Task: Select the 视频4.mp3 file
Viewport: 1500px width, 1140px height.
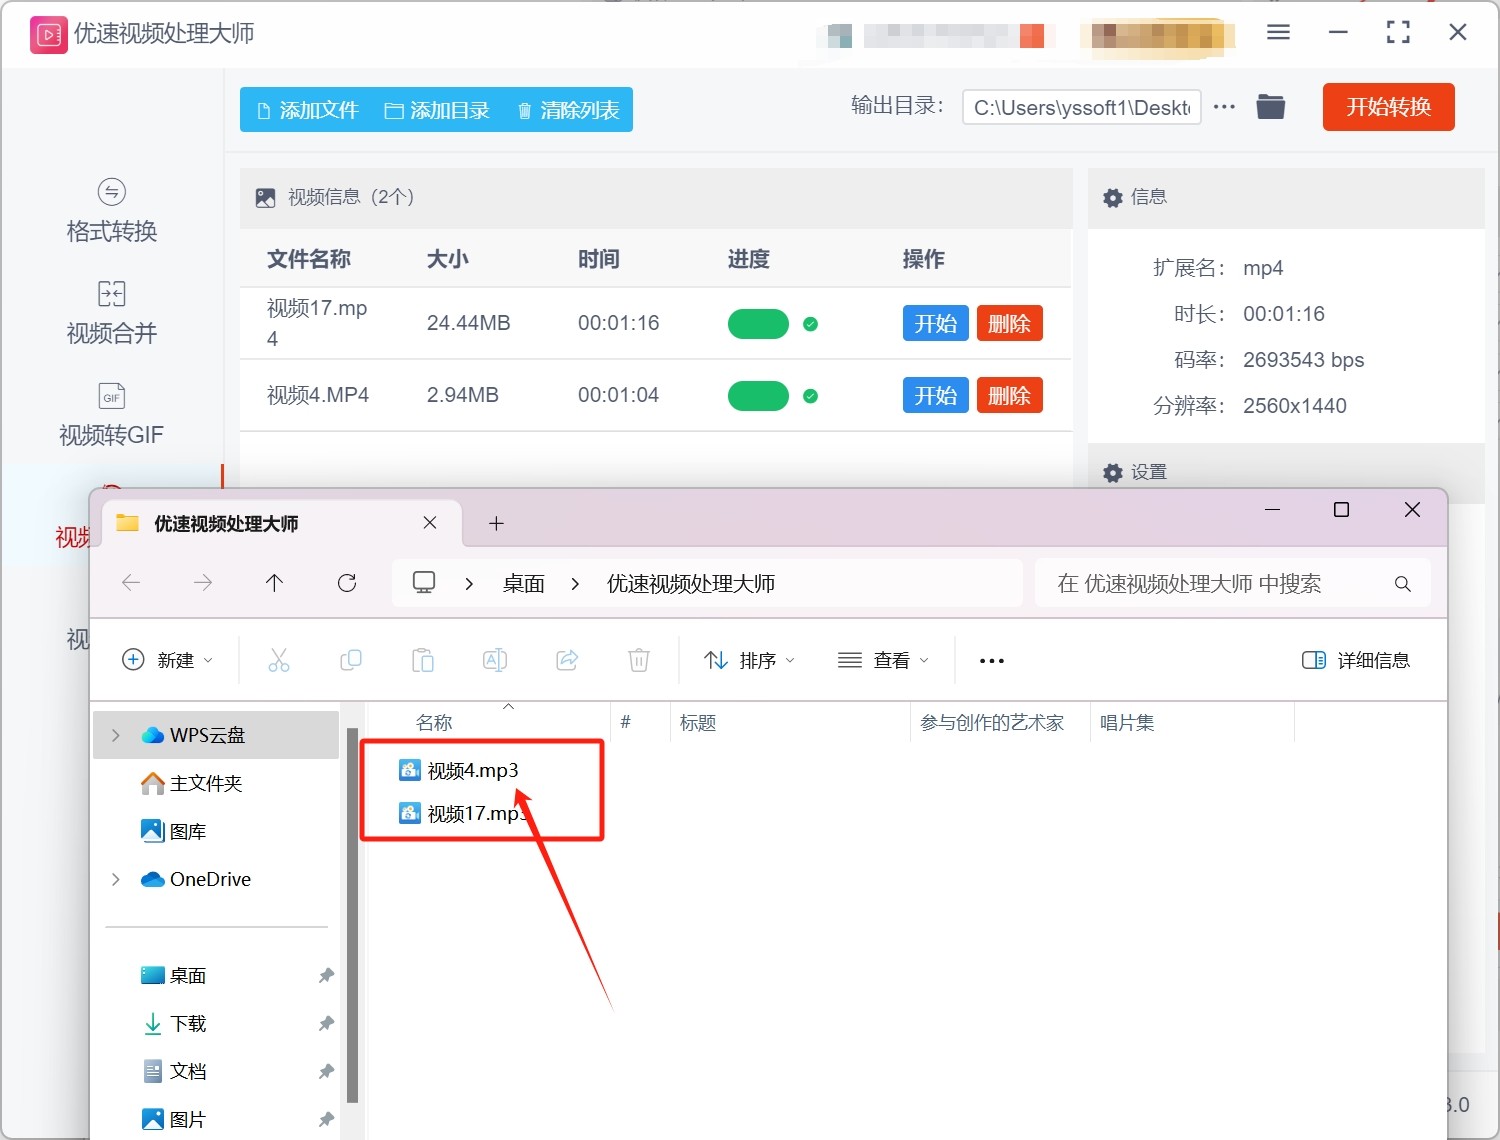Action: click(x=472, y=770)
